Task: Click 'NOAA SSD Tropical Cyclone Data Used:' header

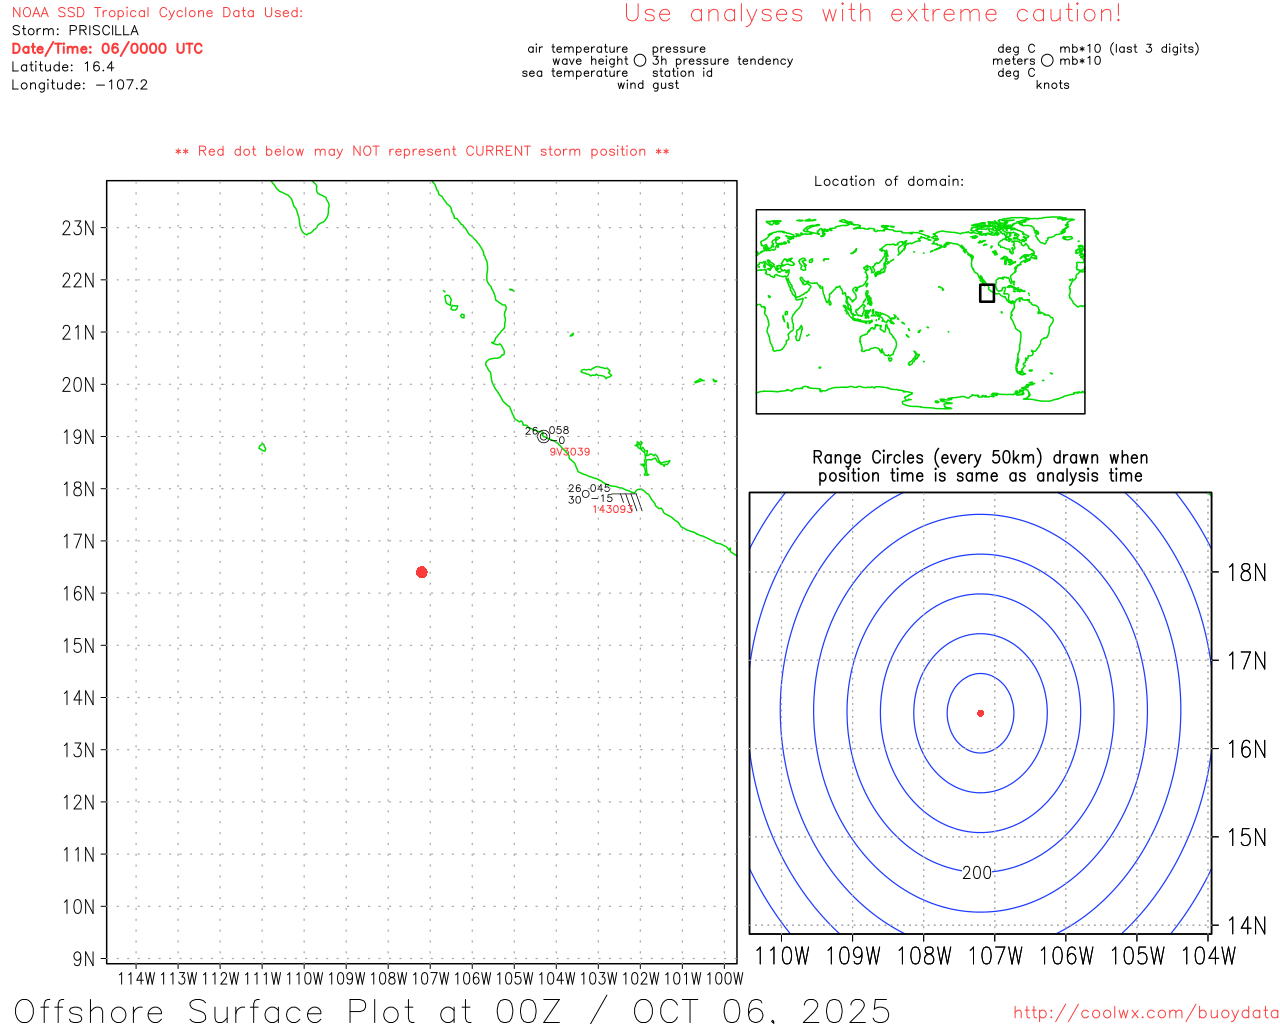Action: pyautogui.click(x=157, y=13)
